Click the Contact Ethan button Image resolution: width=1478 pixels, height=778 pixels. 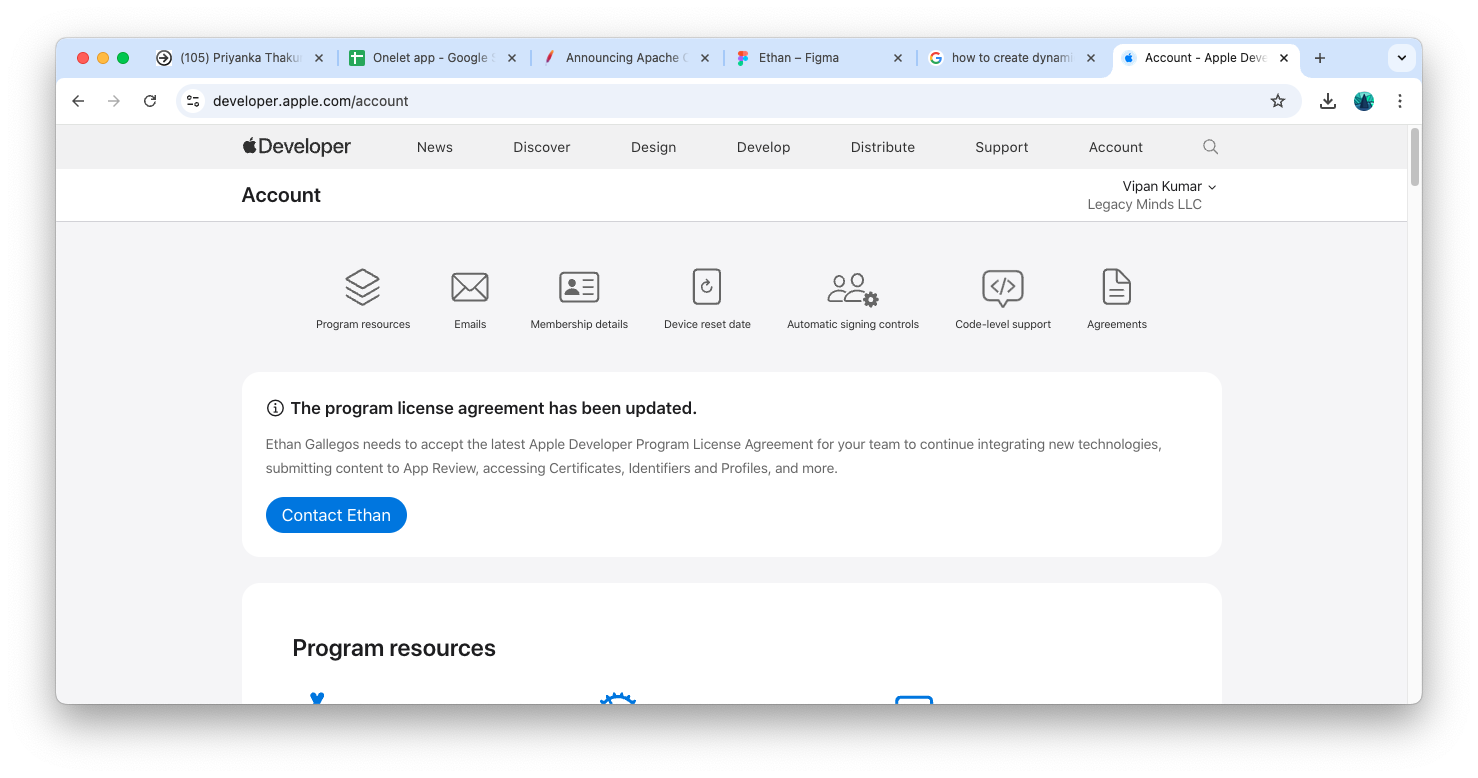(336, 515)
